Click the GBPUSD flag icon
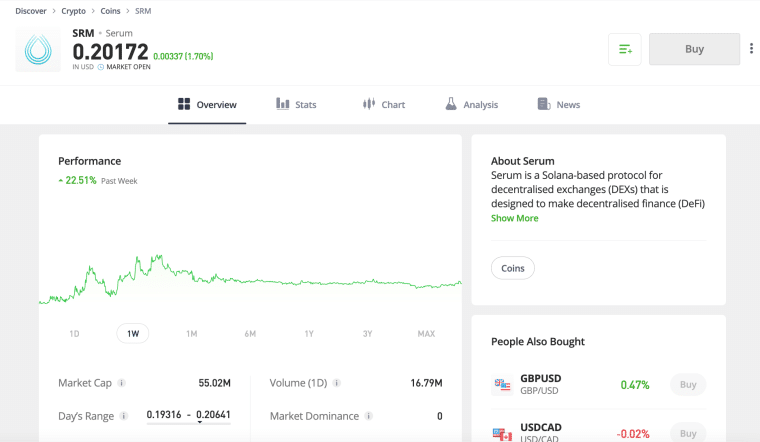 click(502, 385)
